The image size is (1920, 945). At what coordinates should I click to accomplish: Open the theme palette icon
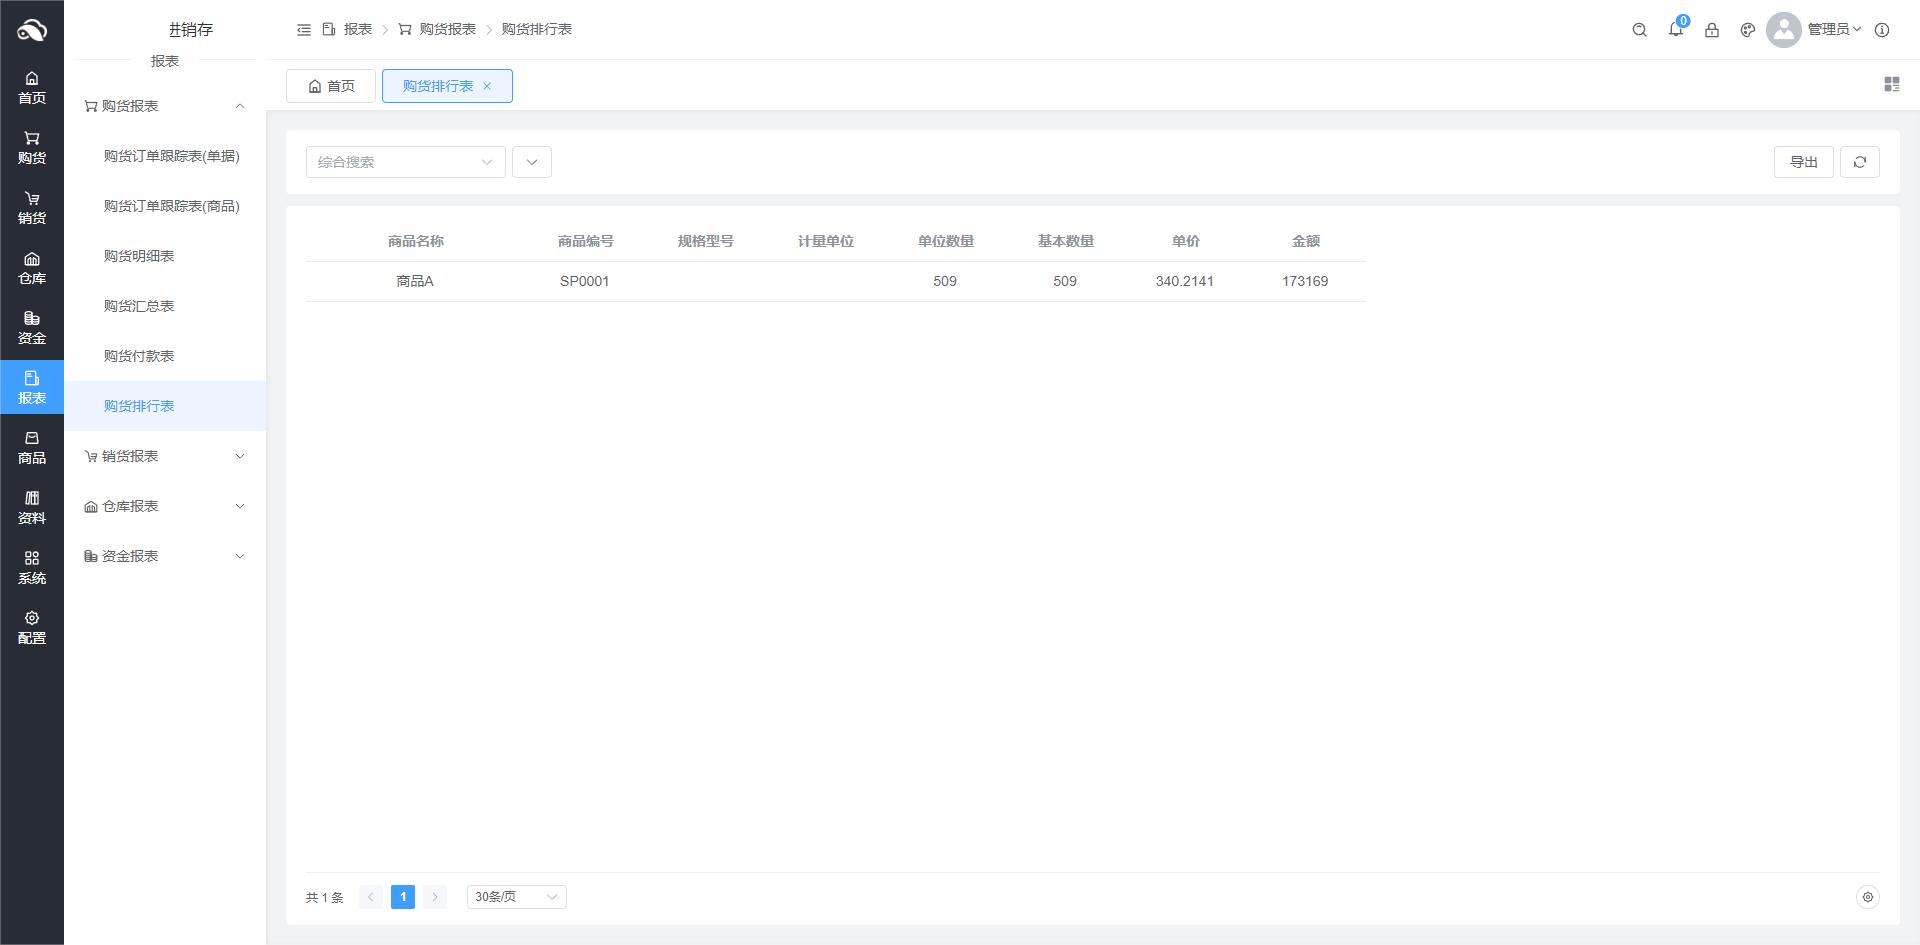pos(1747,30)
